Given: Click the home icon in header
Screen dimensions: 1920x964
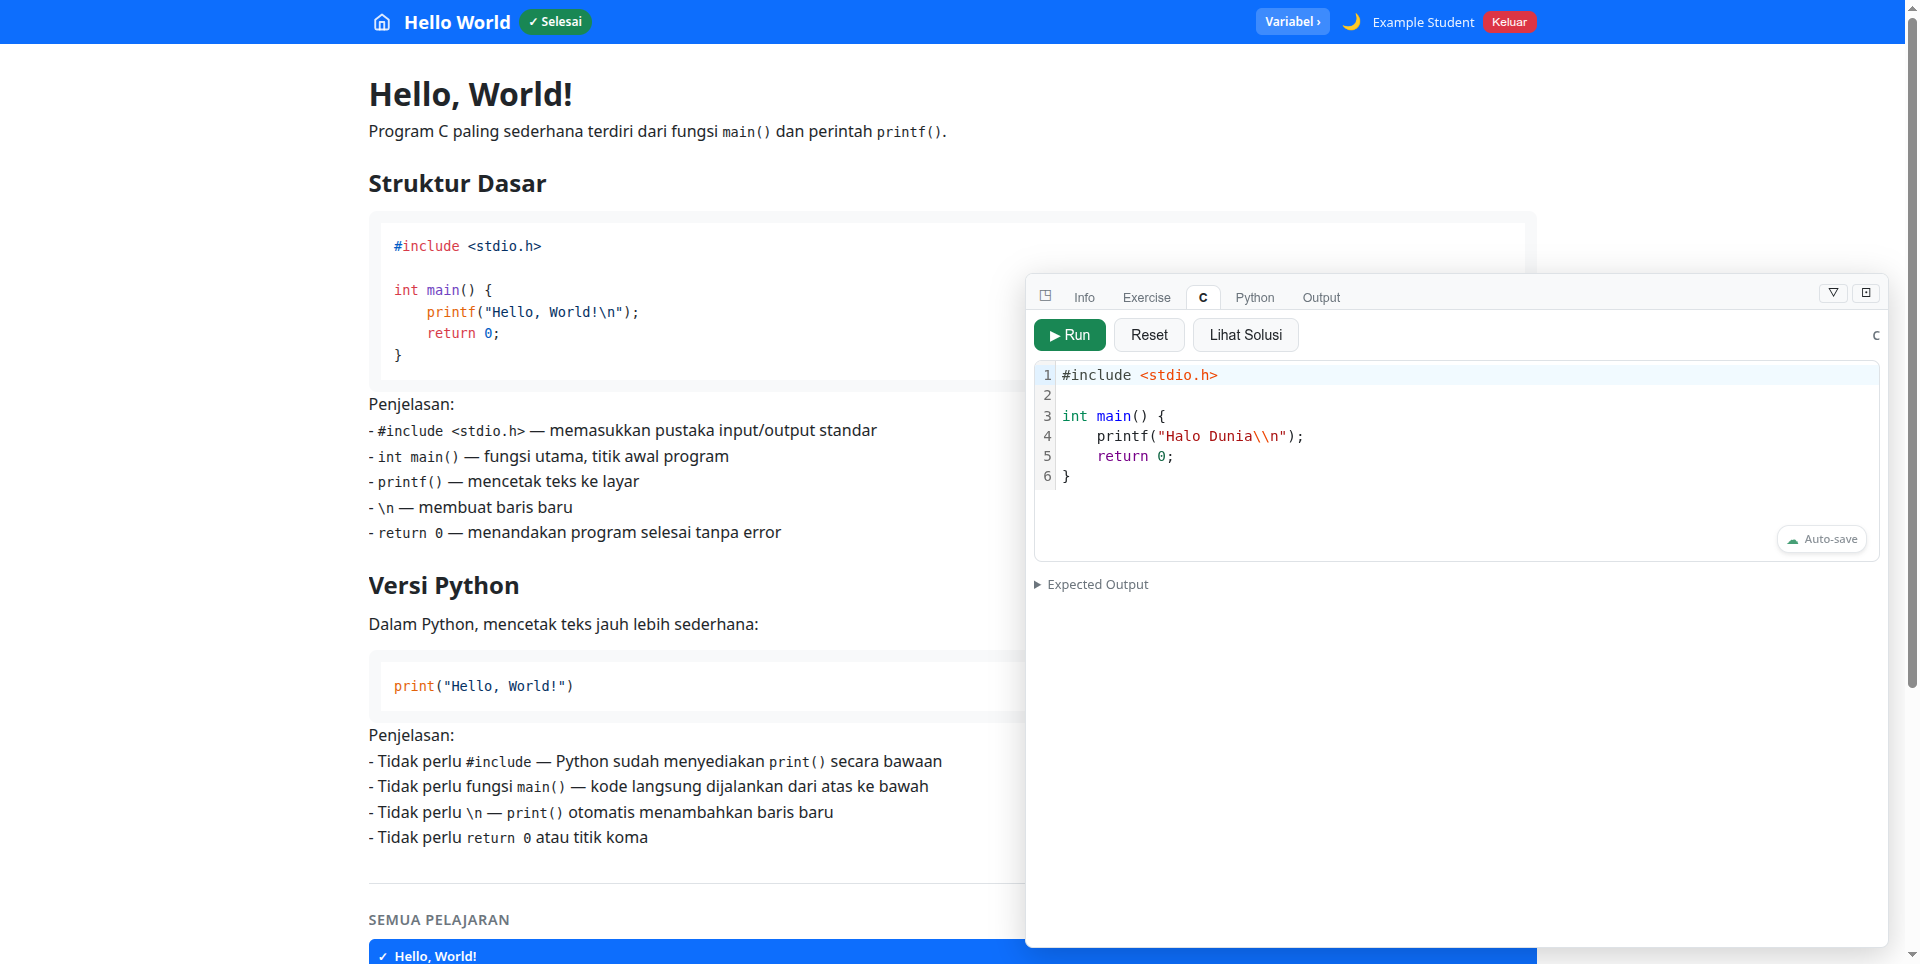Looking at the screenshot, I should point(381,22).
